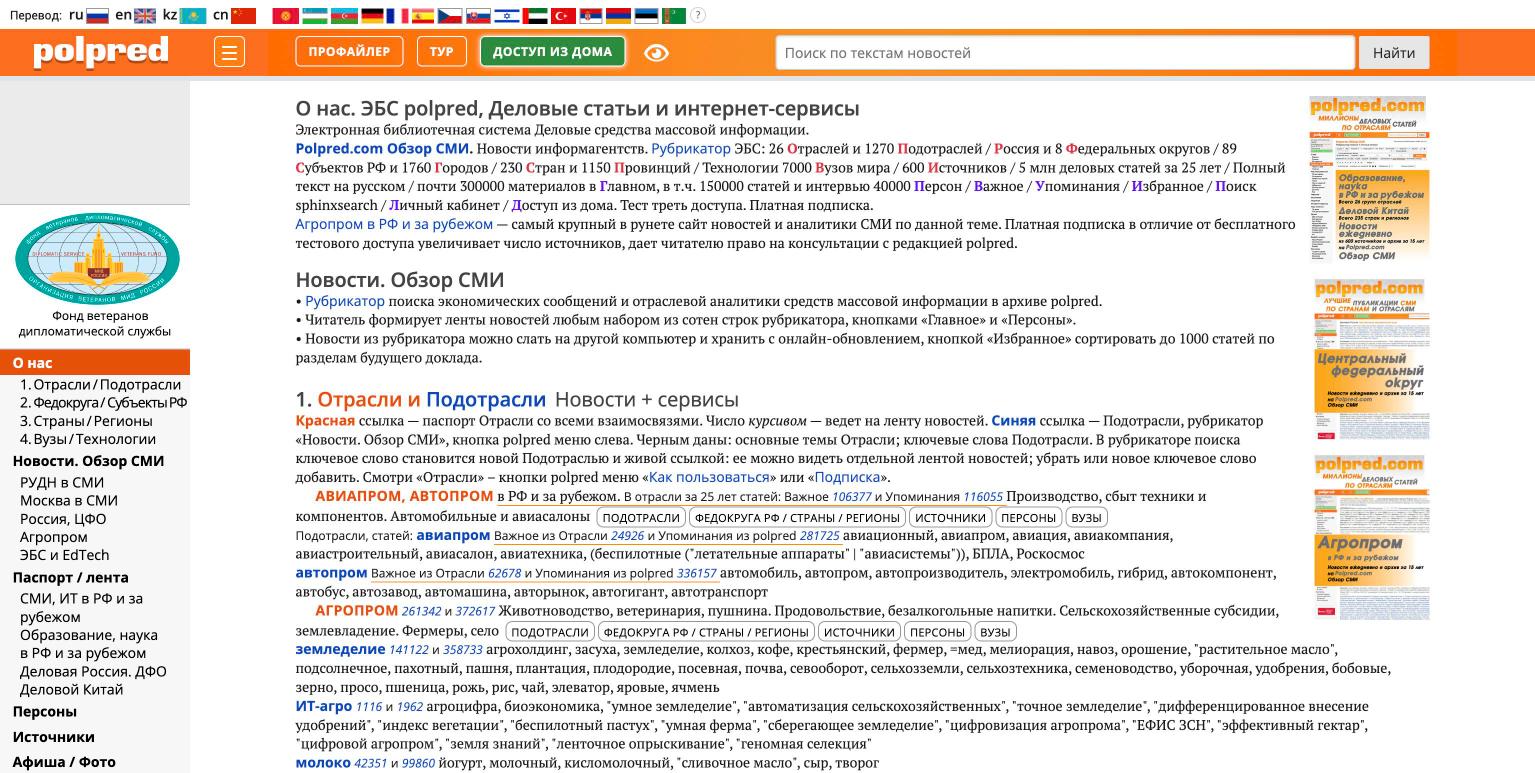This screenshot has height=773, width=1535.
Task: Click the German flag for translation
Action: (372, 15)
